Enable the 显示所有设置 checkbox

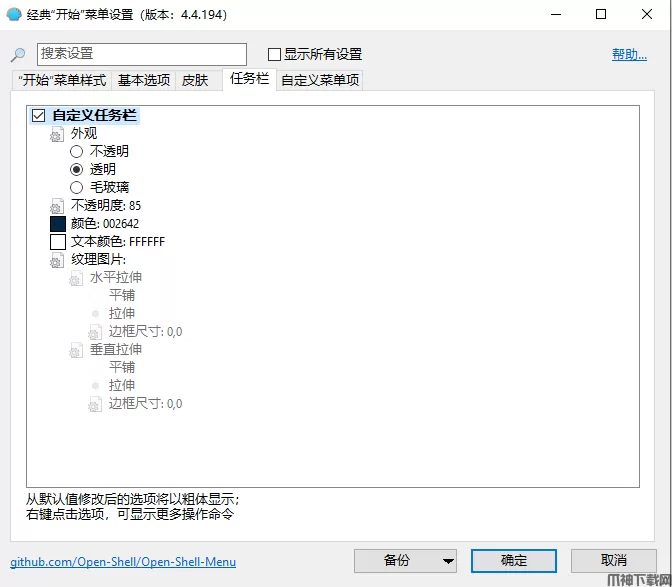point(274,54)
